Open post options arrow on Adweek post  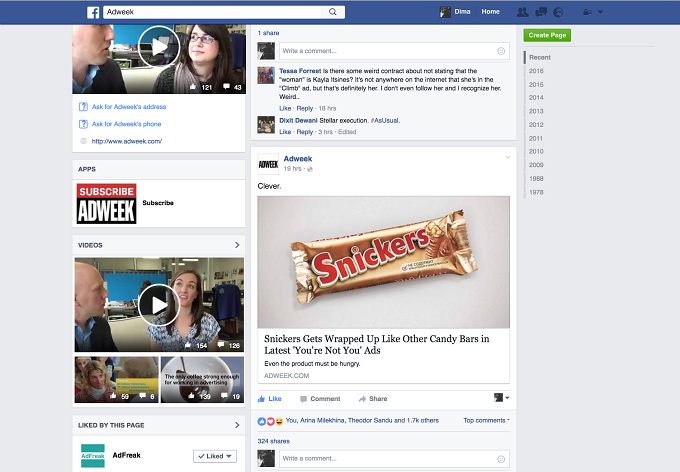507,157
